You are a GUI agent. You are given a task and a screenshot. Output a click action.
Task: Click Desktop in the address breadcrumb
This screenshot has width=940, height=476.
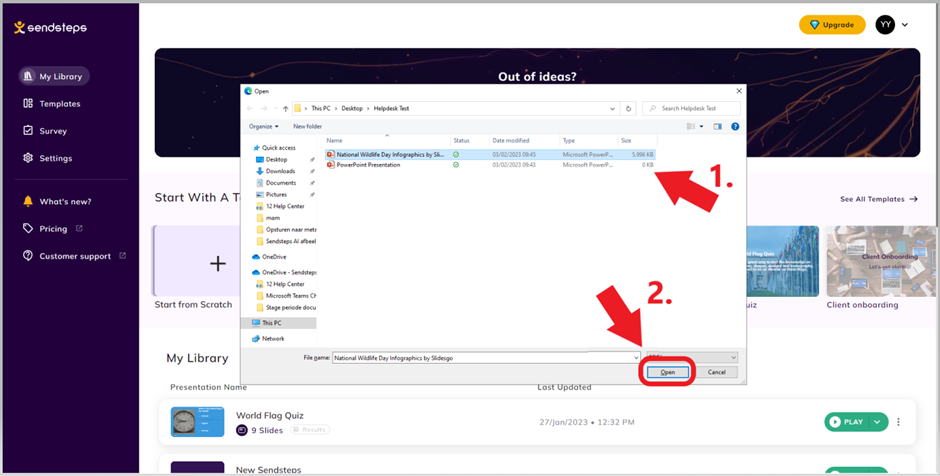(352, 109)
